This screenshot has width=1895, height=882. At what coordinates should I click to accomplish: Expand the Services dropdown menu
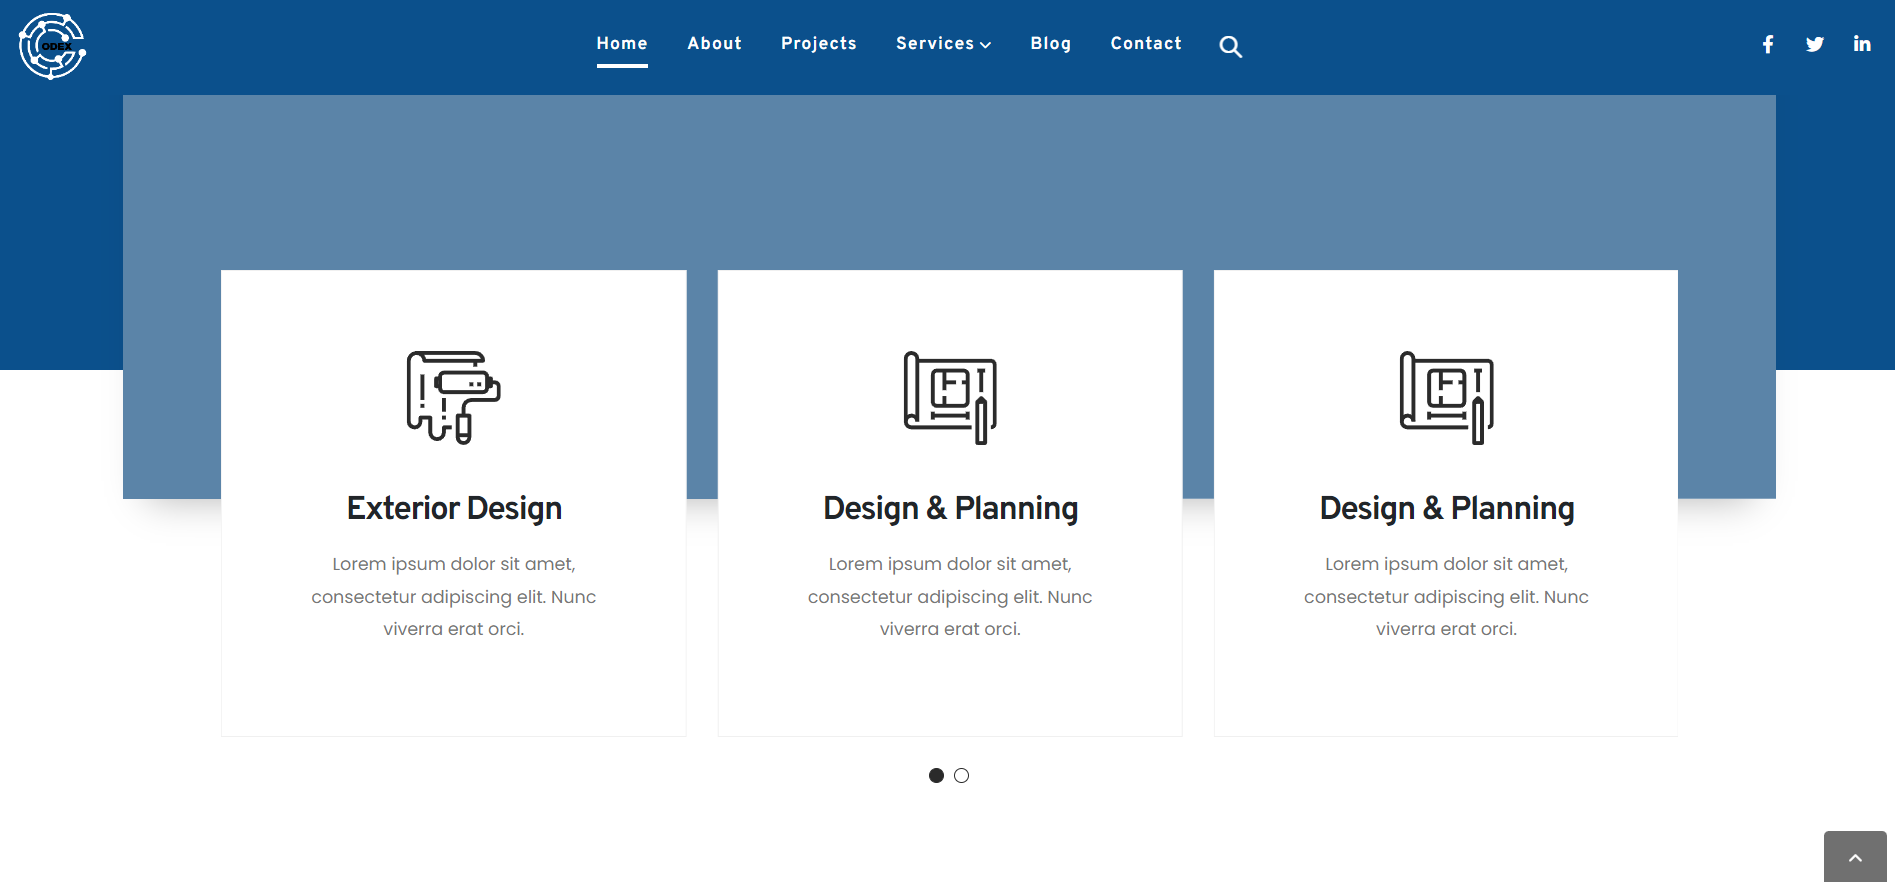coord(943,44)
